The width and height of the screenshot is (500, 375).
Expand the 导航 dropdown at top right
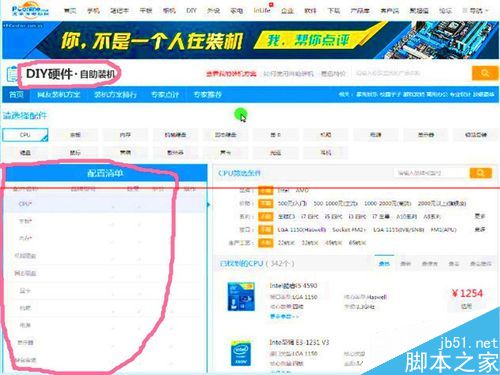(475, 11)
